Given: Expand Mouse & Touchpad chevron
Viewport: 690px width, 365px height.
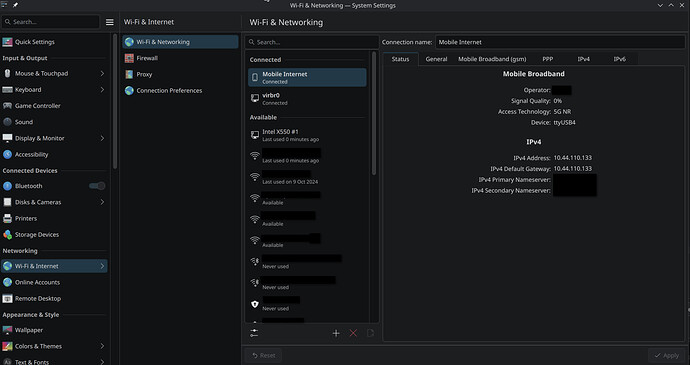Looking at the screenshot, I should (102, 74).
